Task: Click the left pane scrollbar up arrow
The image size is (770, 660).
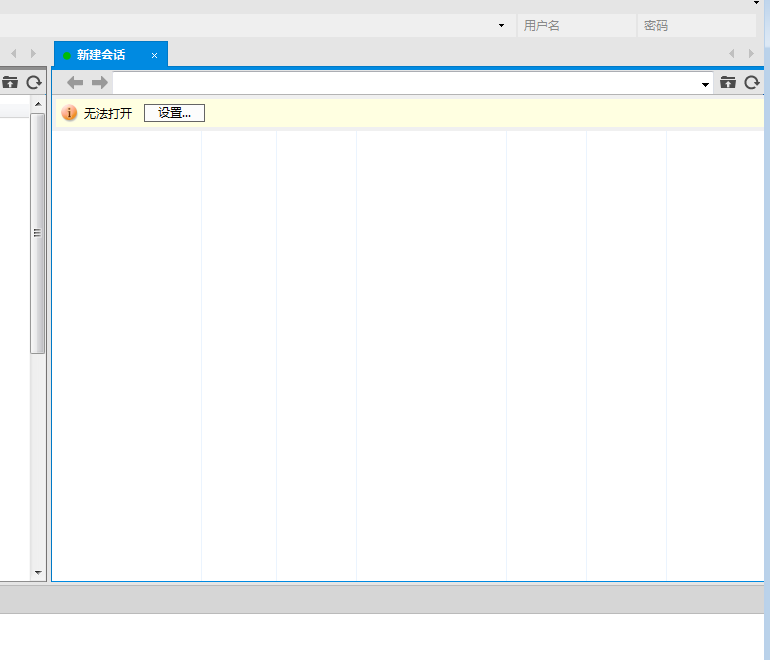Action: point(38,104)
